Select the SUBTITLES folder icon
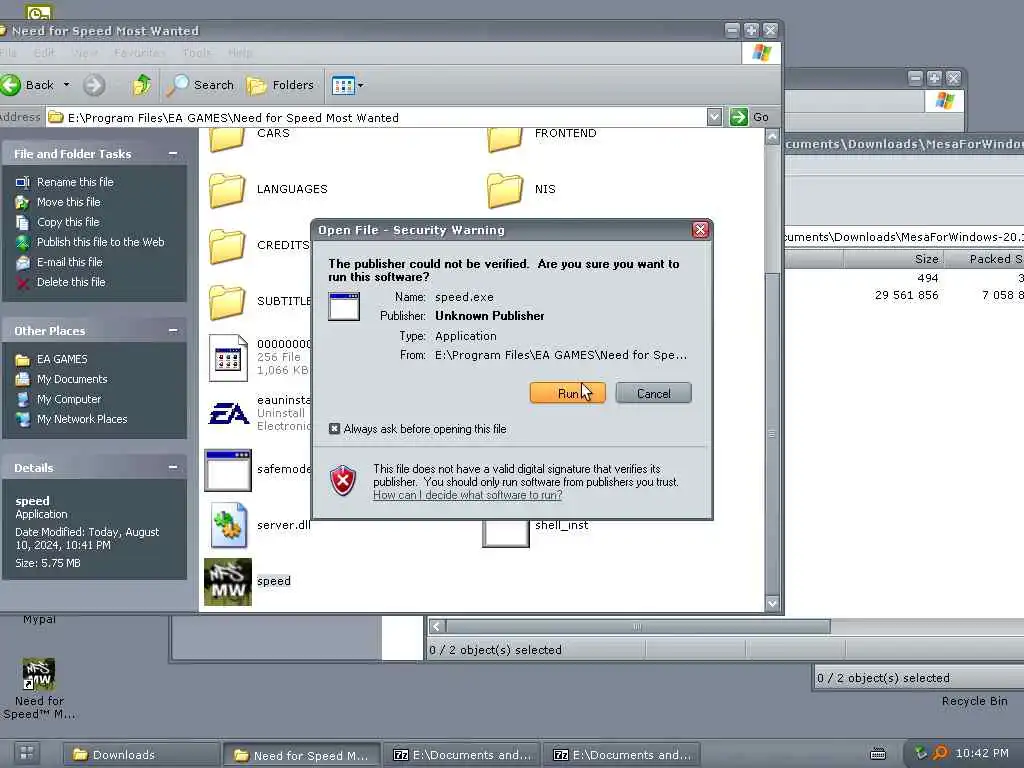The height and width of the screenshot is (768, 1024). (x=227, y=302)
